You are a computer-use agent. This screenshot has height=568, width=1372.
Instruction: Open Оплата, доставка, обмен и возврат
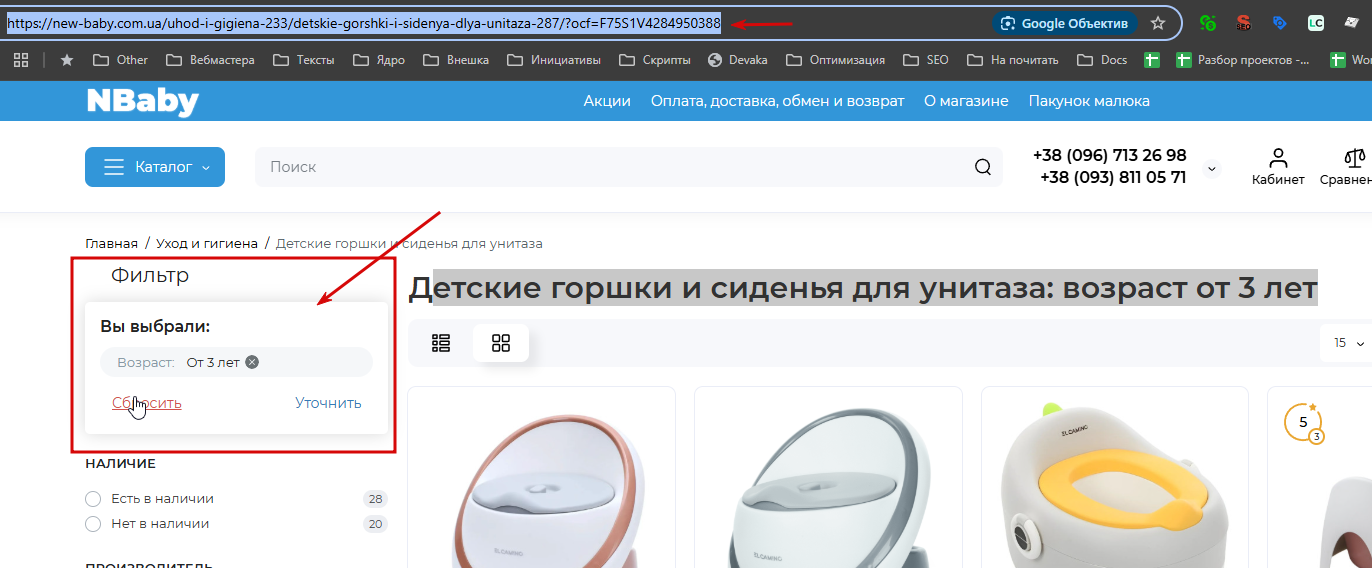(777, 101)
